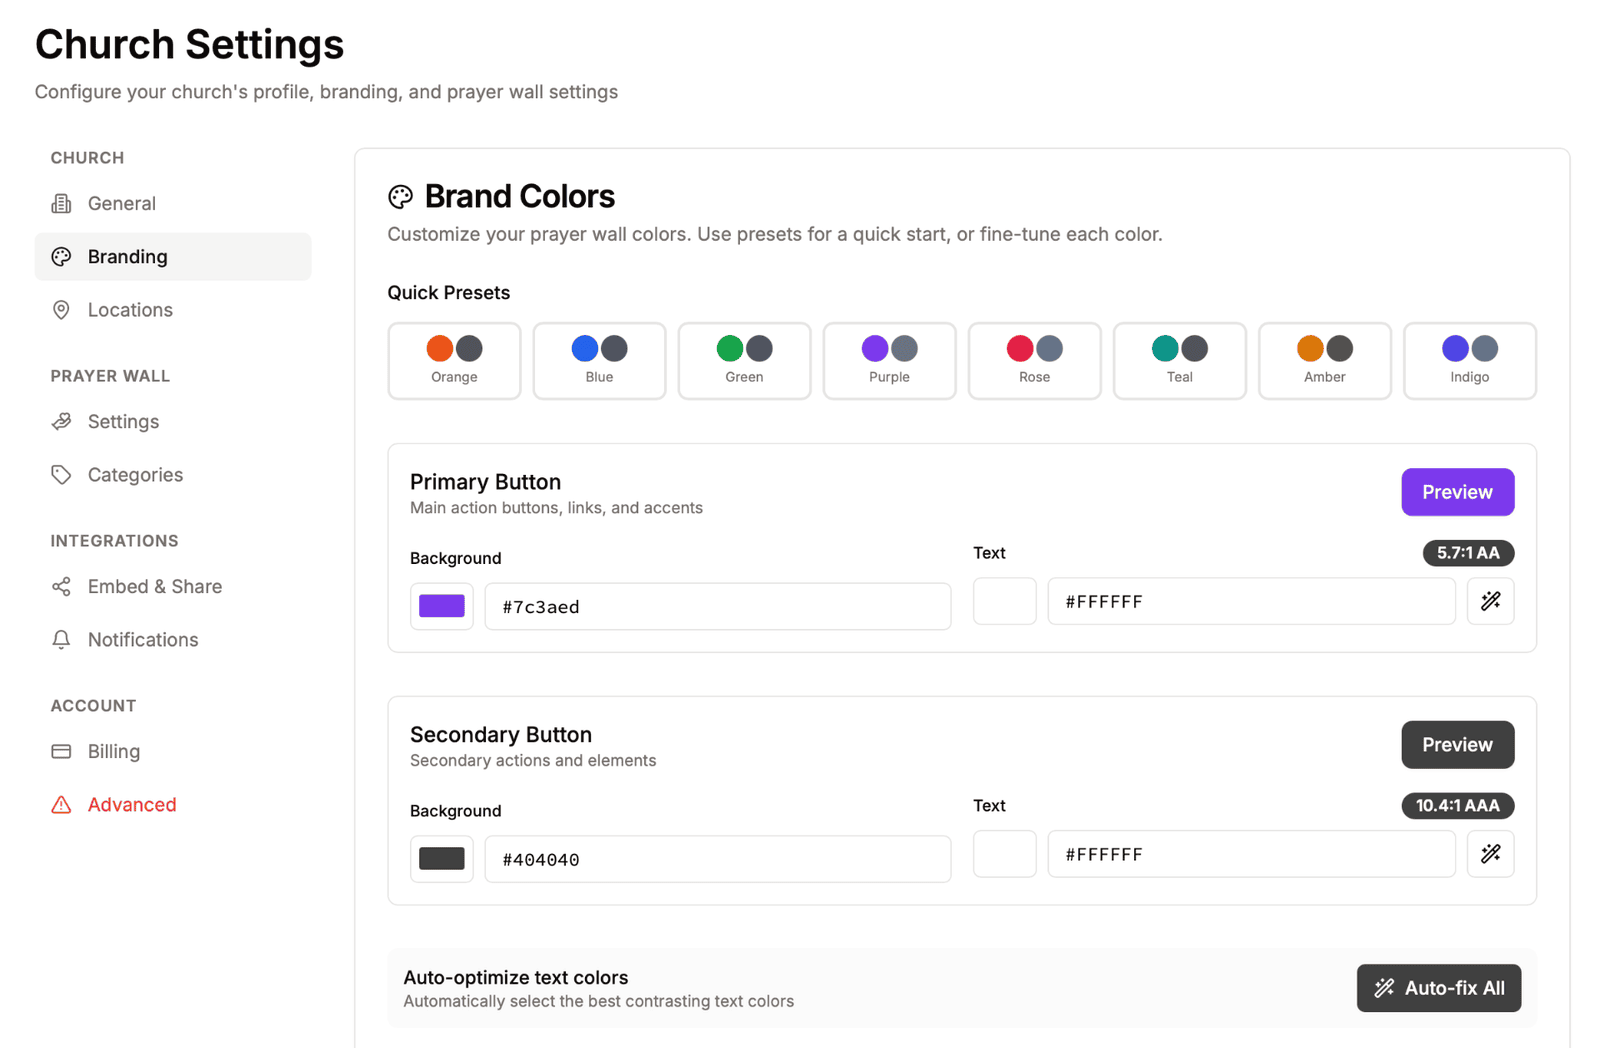Open Notifications settings

pyautogui.click(x=173, y=640)
